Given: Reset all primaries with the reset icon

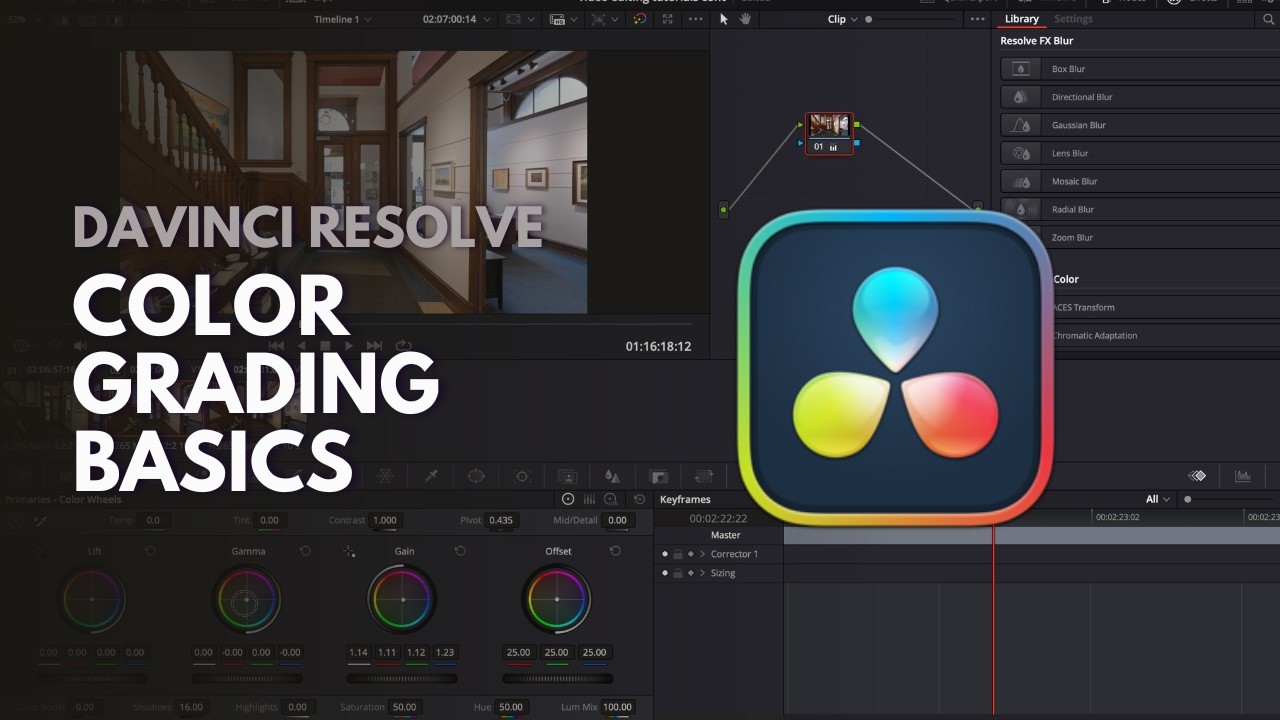Looking at the screenshot, I should click(640, 499).
